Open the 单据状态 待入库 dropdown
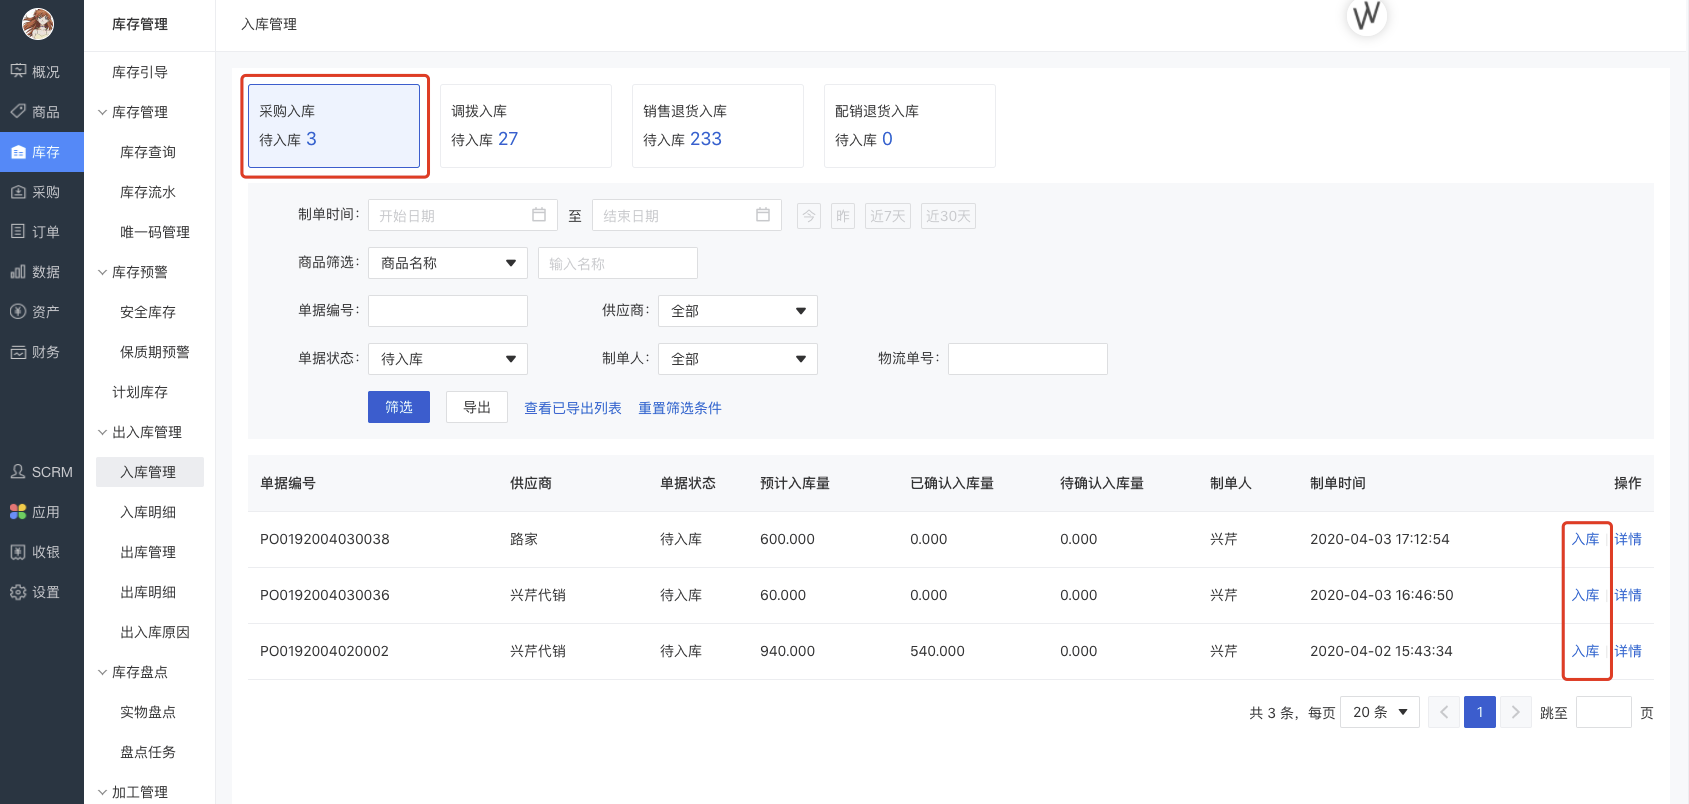 tap(448, 359)
